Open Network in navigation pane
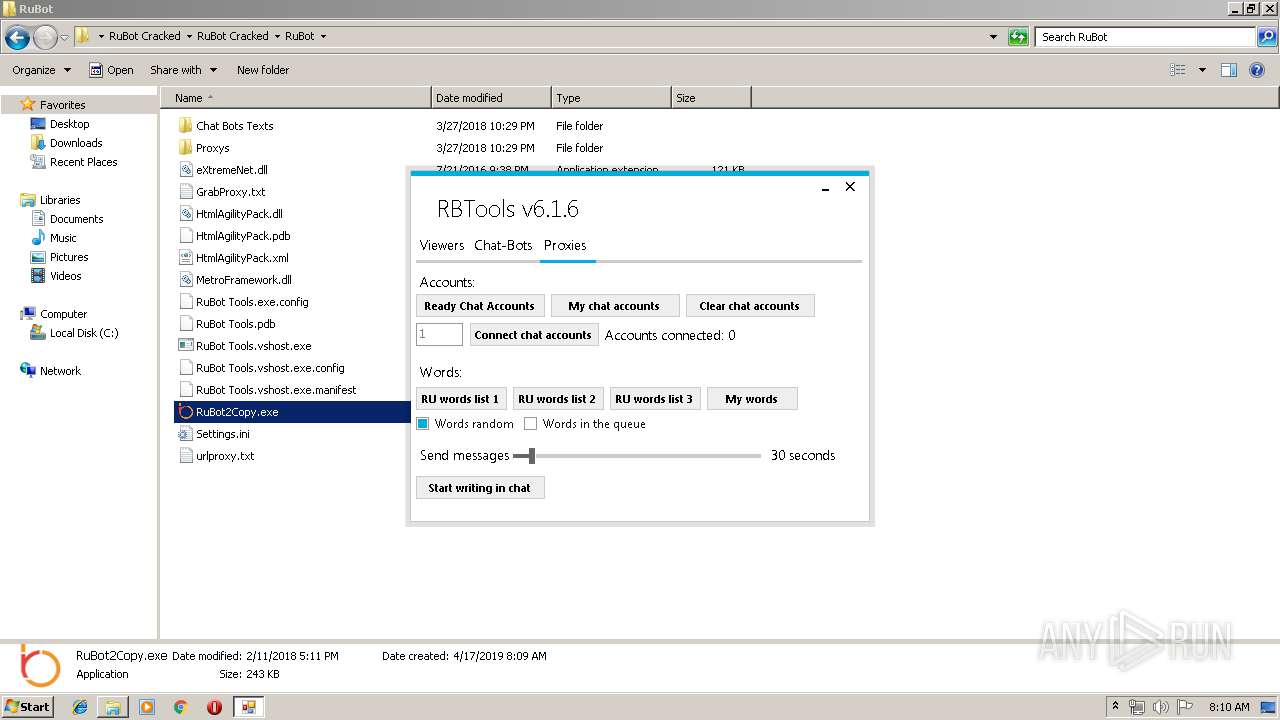 [x=60, y=371]
